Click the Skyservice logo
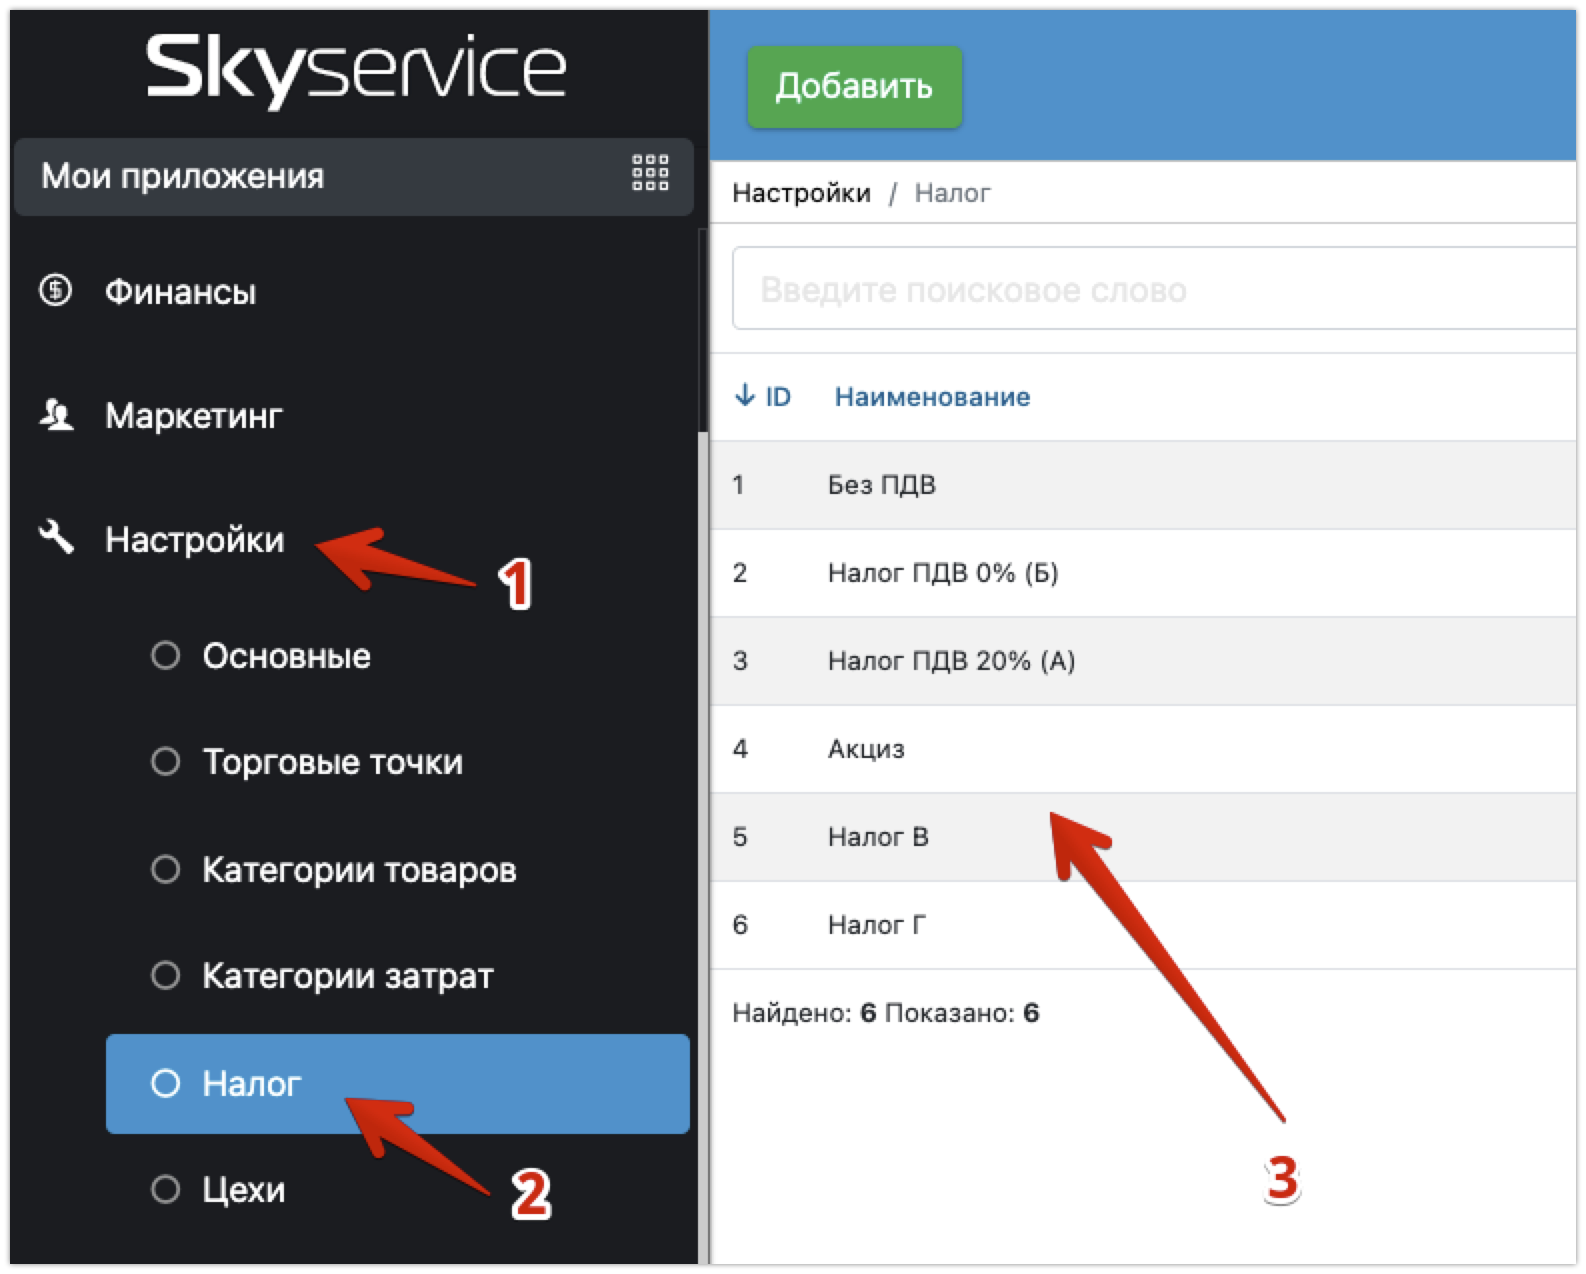The height and width of the screenshot is (1274, 1586). [x=356, y=70]
